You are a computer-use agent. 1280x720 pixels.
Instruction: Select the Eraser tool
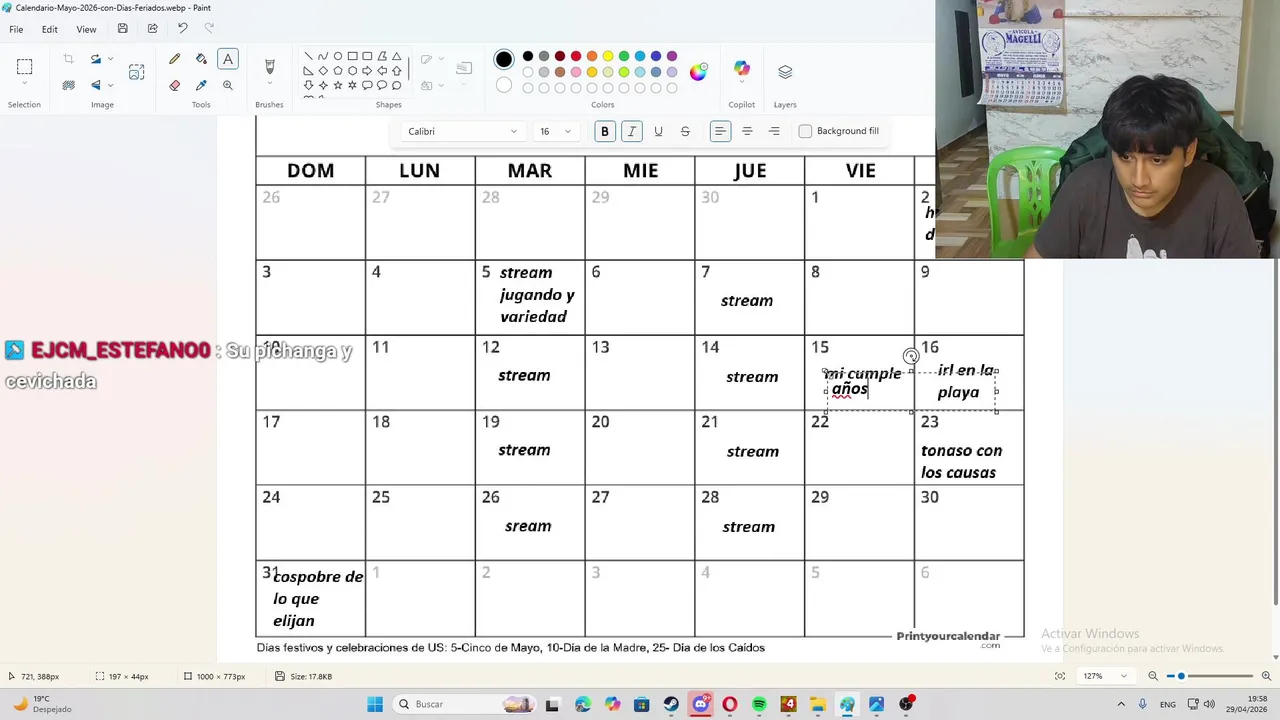(x=175, y=86)
